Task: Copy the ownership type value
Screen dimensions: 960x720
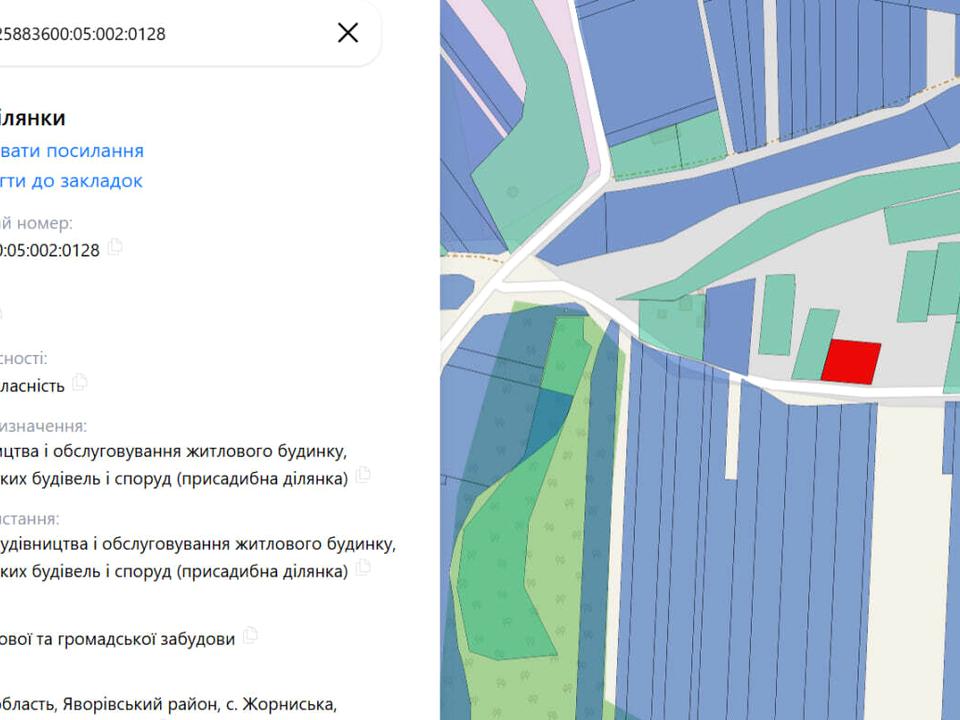Action: point(80,382)
